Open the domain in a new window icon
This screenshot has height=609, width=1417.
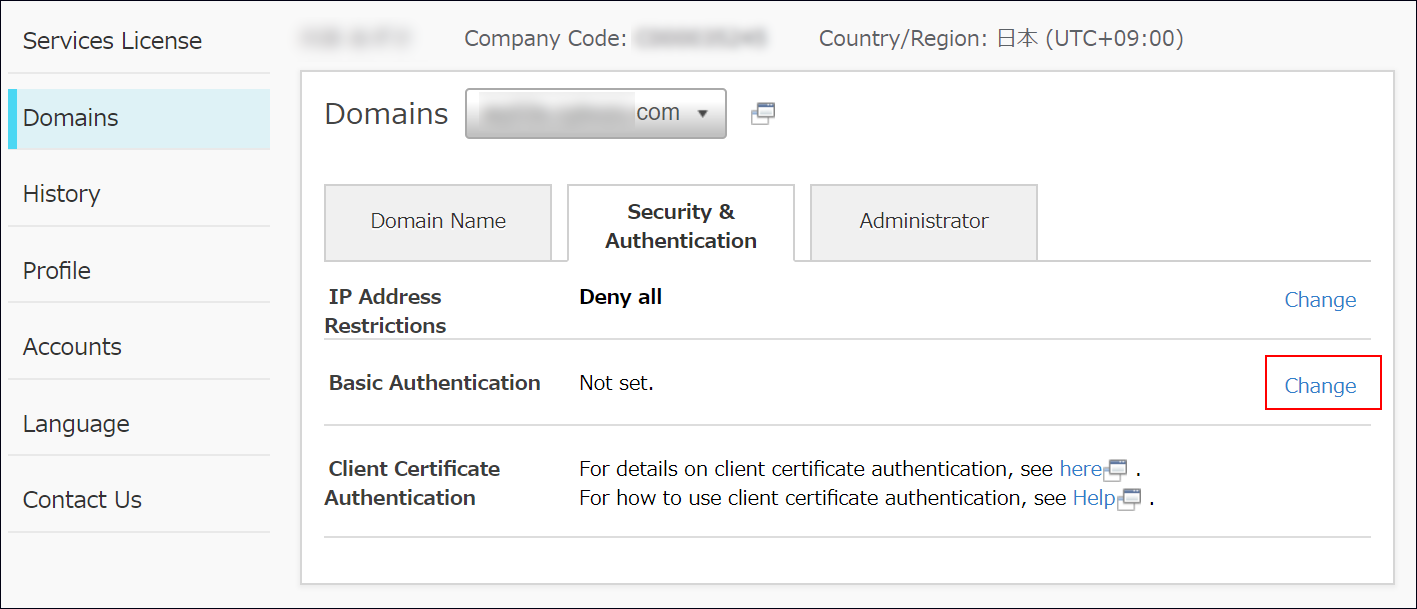763,113
